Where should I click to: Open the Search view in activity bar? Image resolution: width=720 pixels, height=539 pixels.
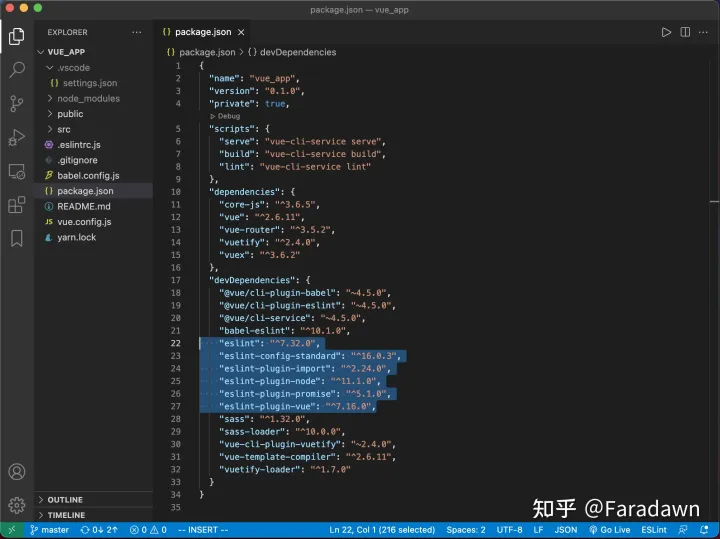coord(17,70)
